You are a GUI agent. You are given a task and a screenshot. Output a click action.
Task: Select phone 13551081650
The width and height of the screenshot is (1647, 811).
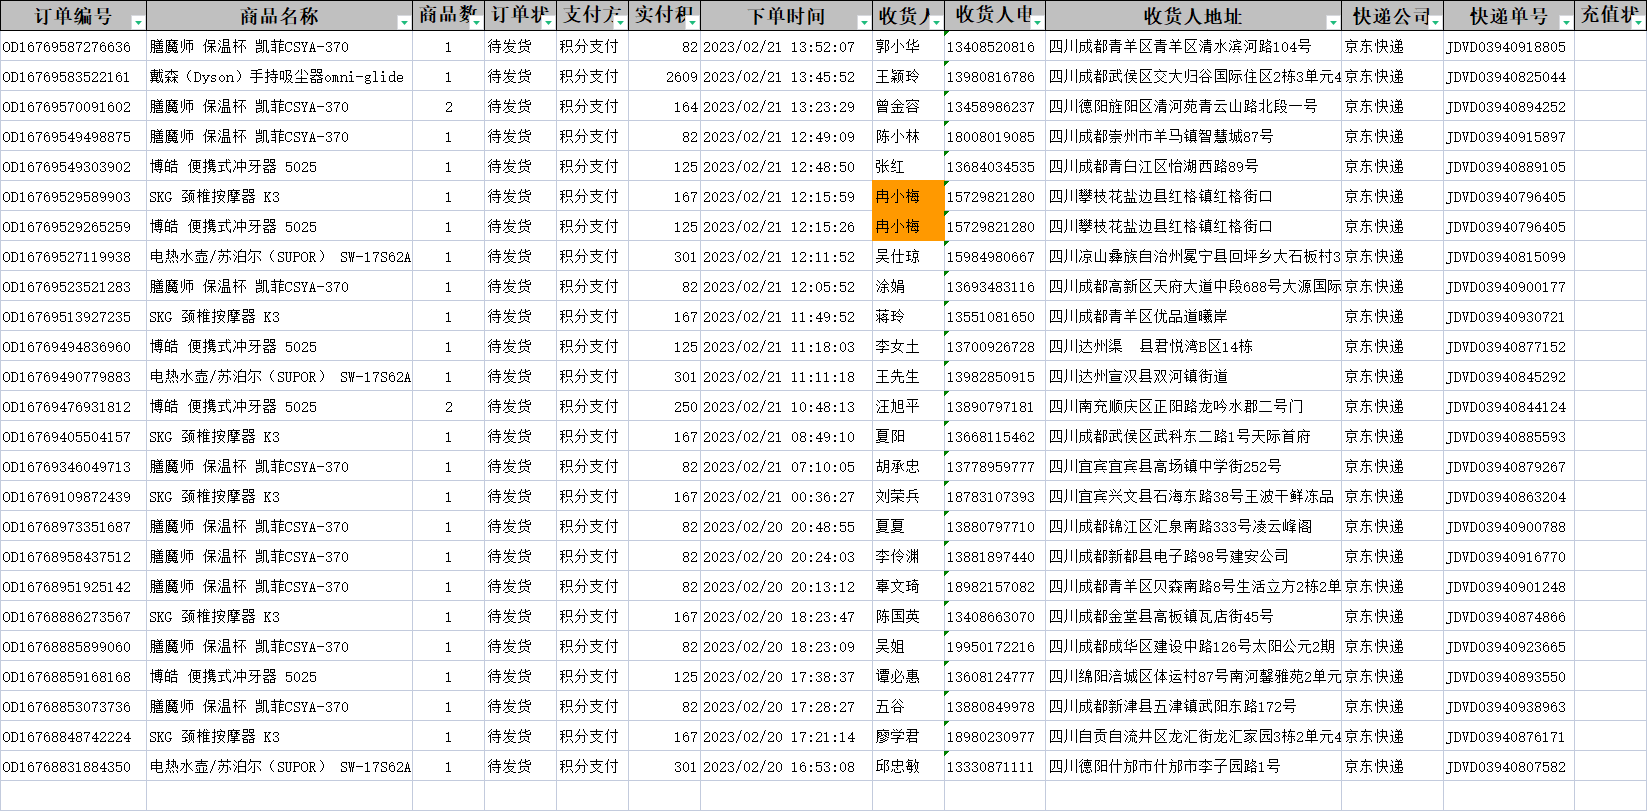(x=995, y=317)
